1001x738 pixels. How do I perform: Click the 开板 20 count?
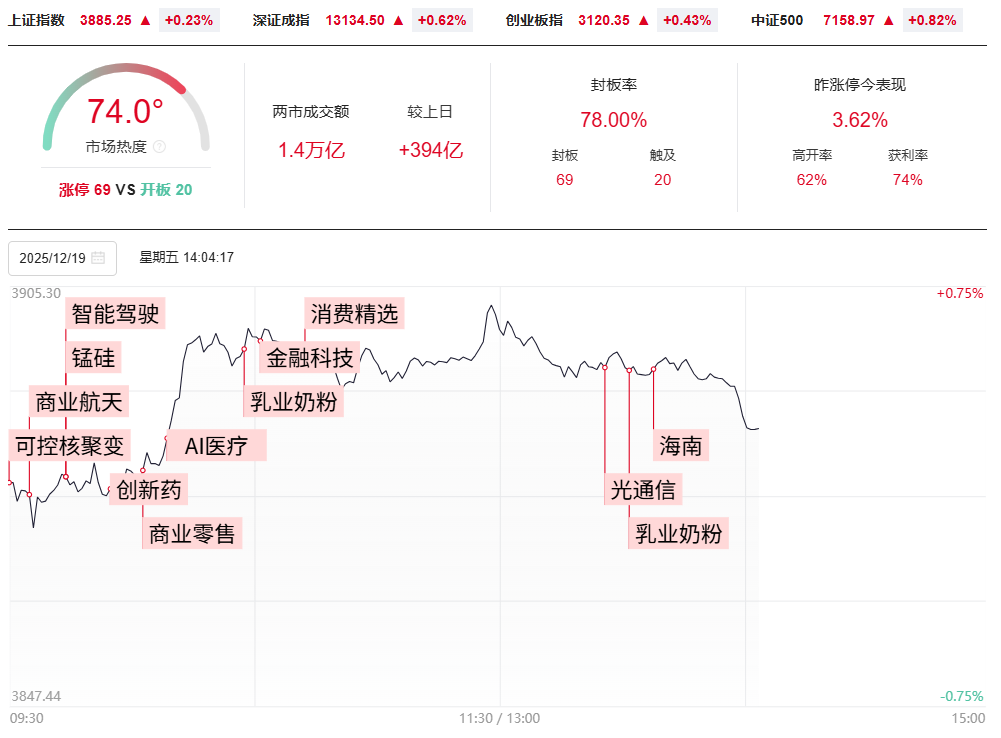click(166, 190)
